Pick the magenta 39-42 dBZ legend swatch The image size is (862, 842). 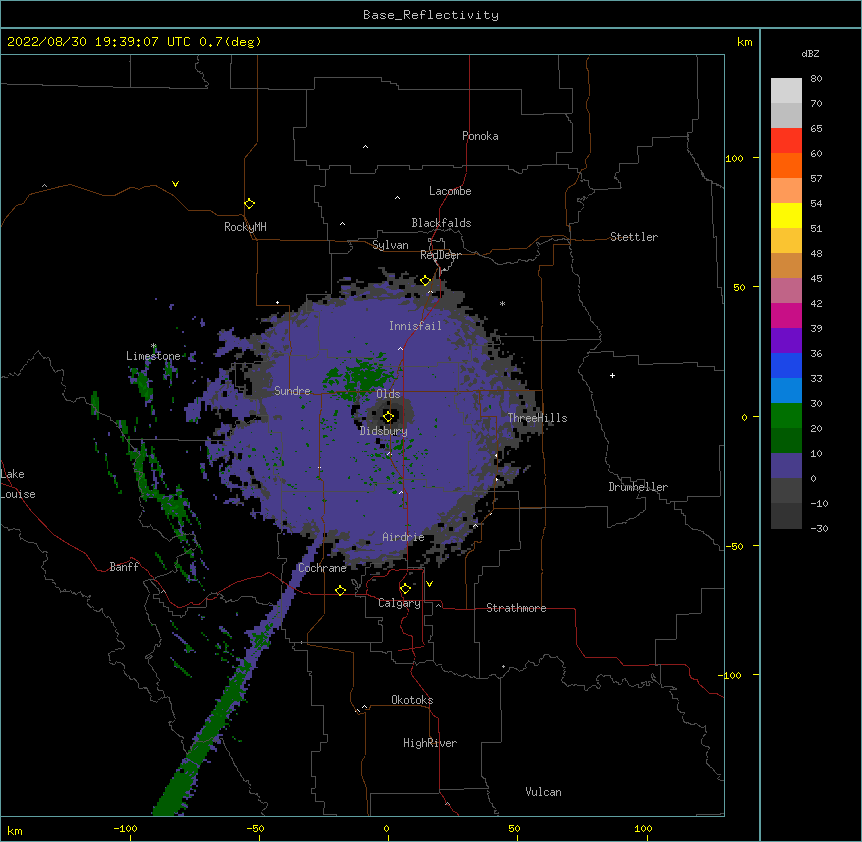pyautogui.click(x=786, y=316)
